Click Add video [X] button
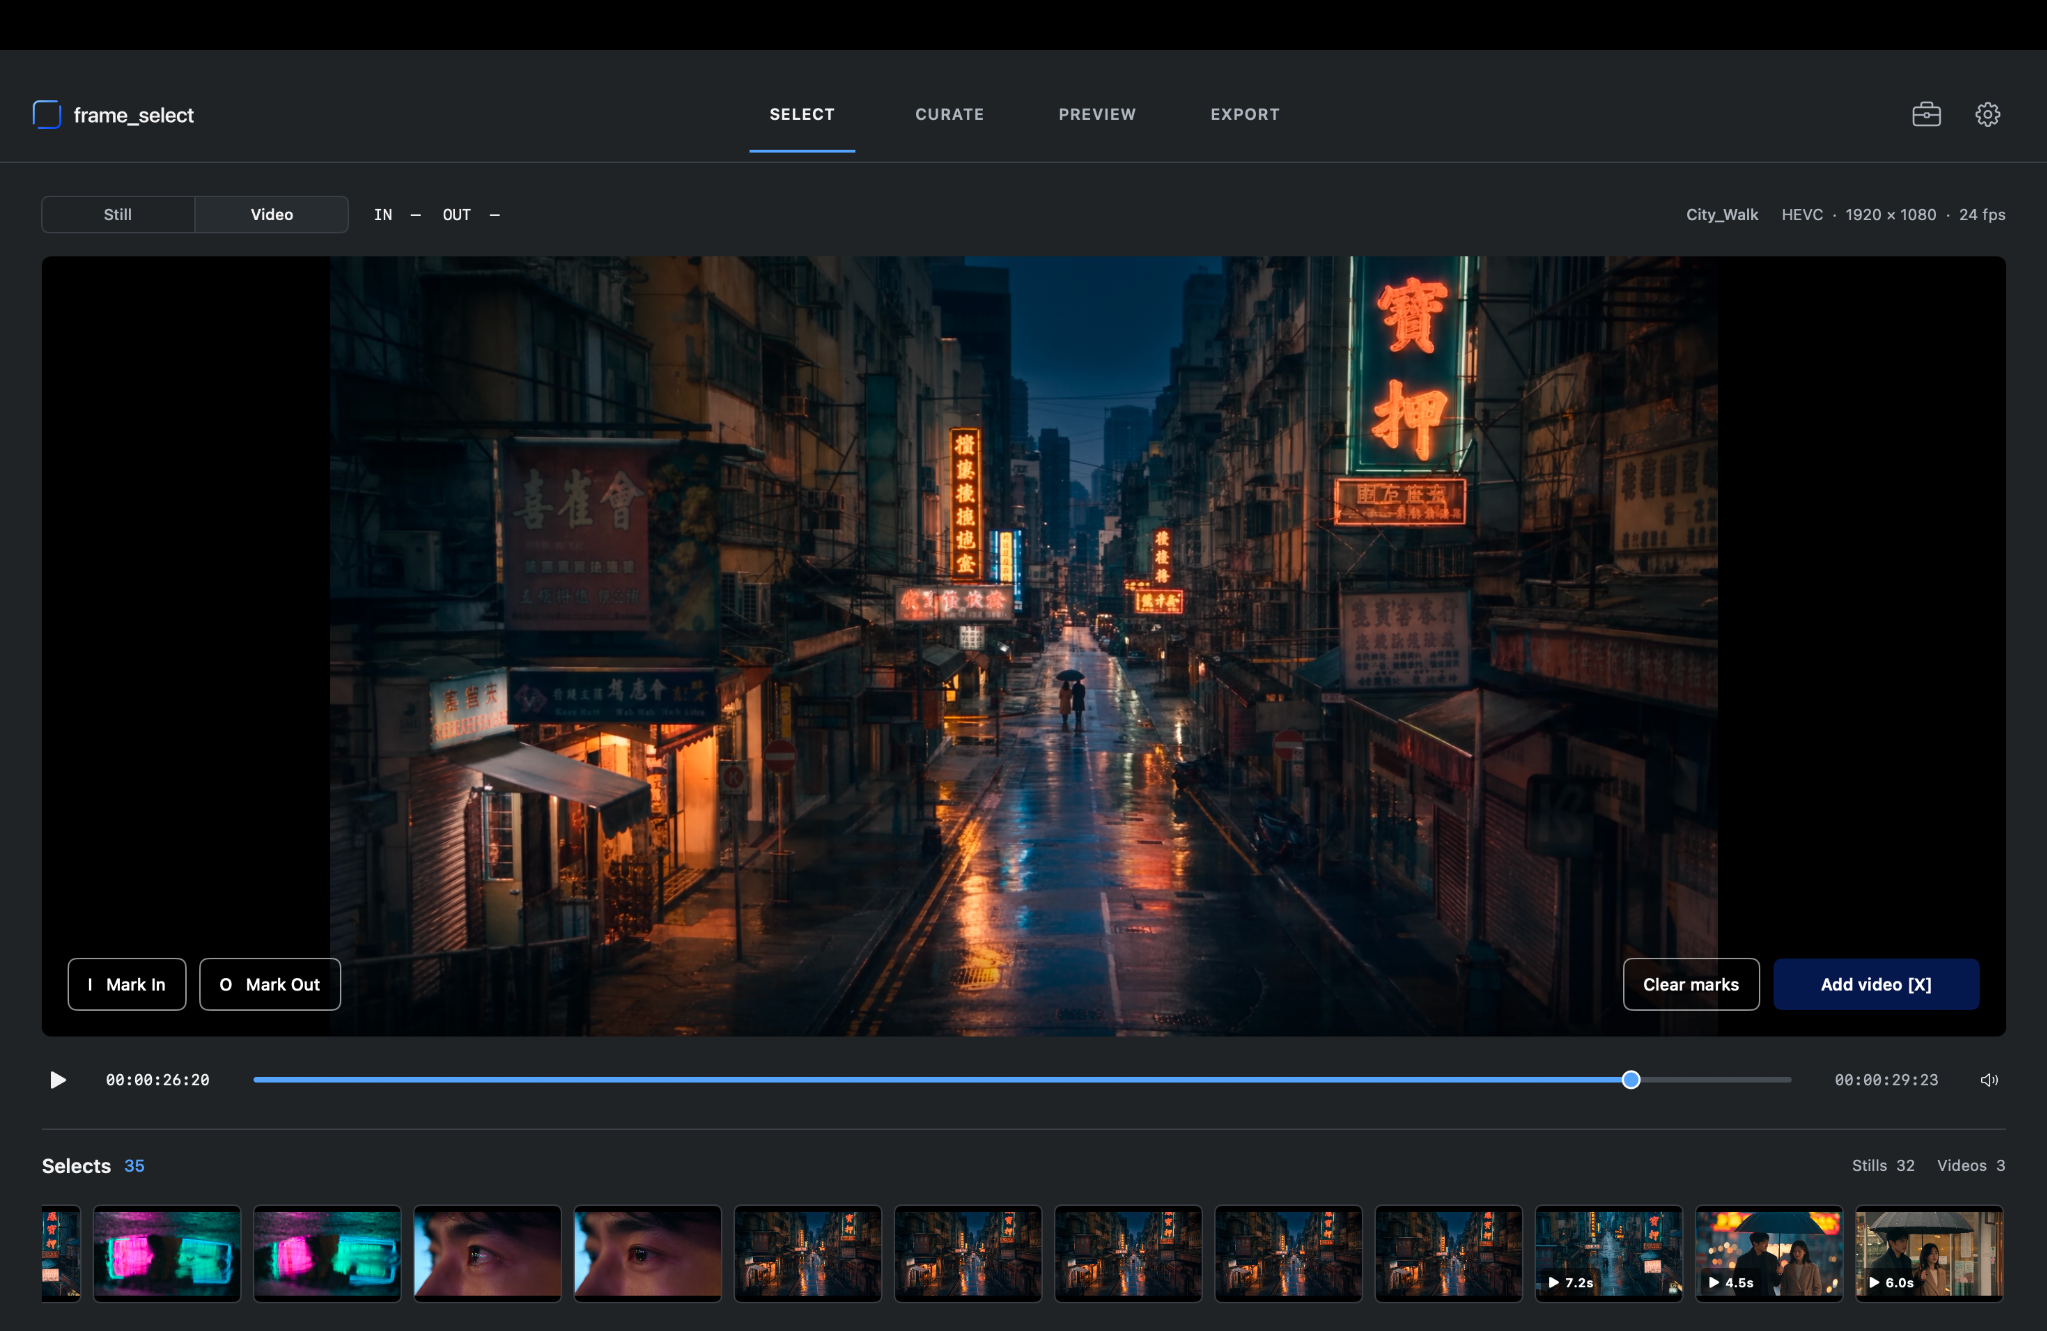Viewport: 2047px width, 1331px height. [1876, 984]
